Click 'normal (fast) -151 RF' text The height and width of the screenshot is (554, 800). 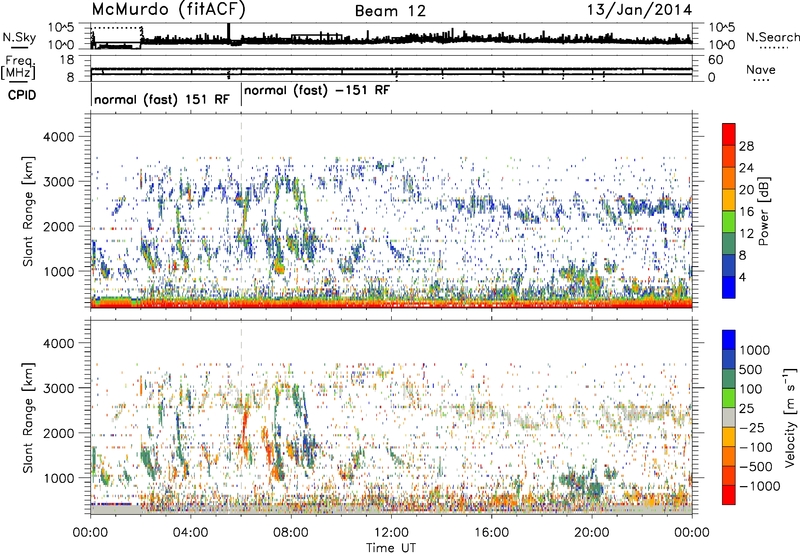[x=317, y=90]
